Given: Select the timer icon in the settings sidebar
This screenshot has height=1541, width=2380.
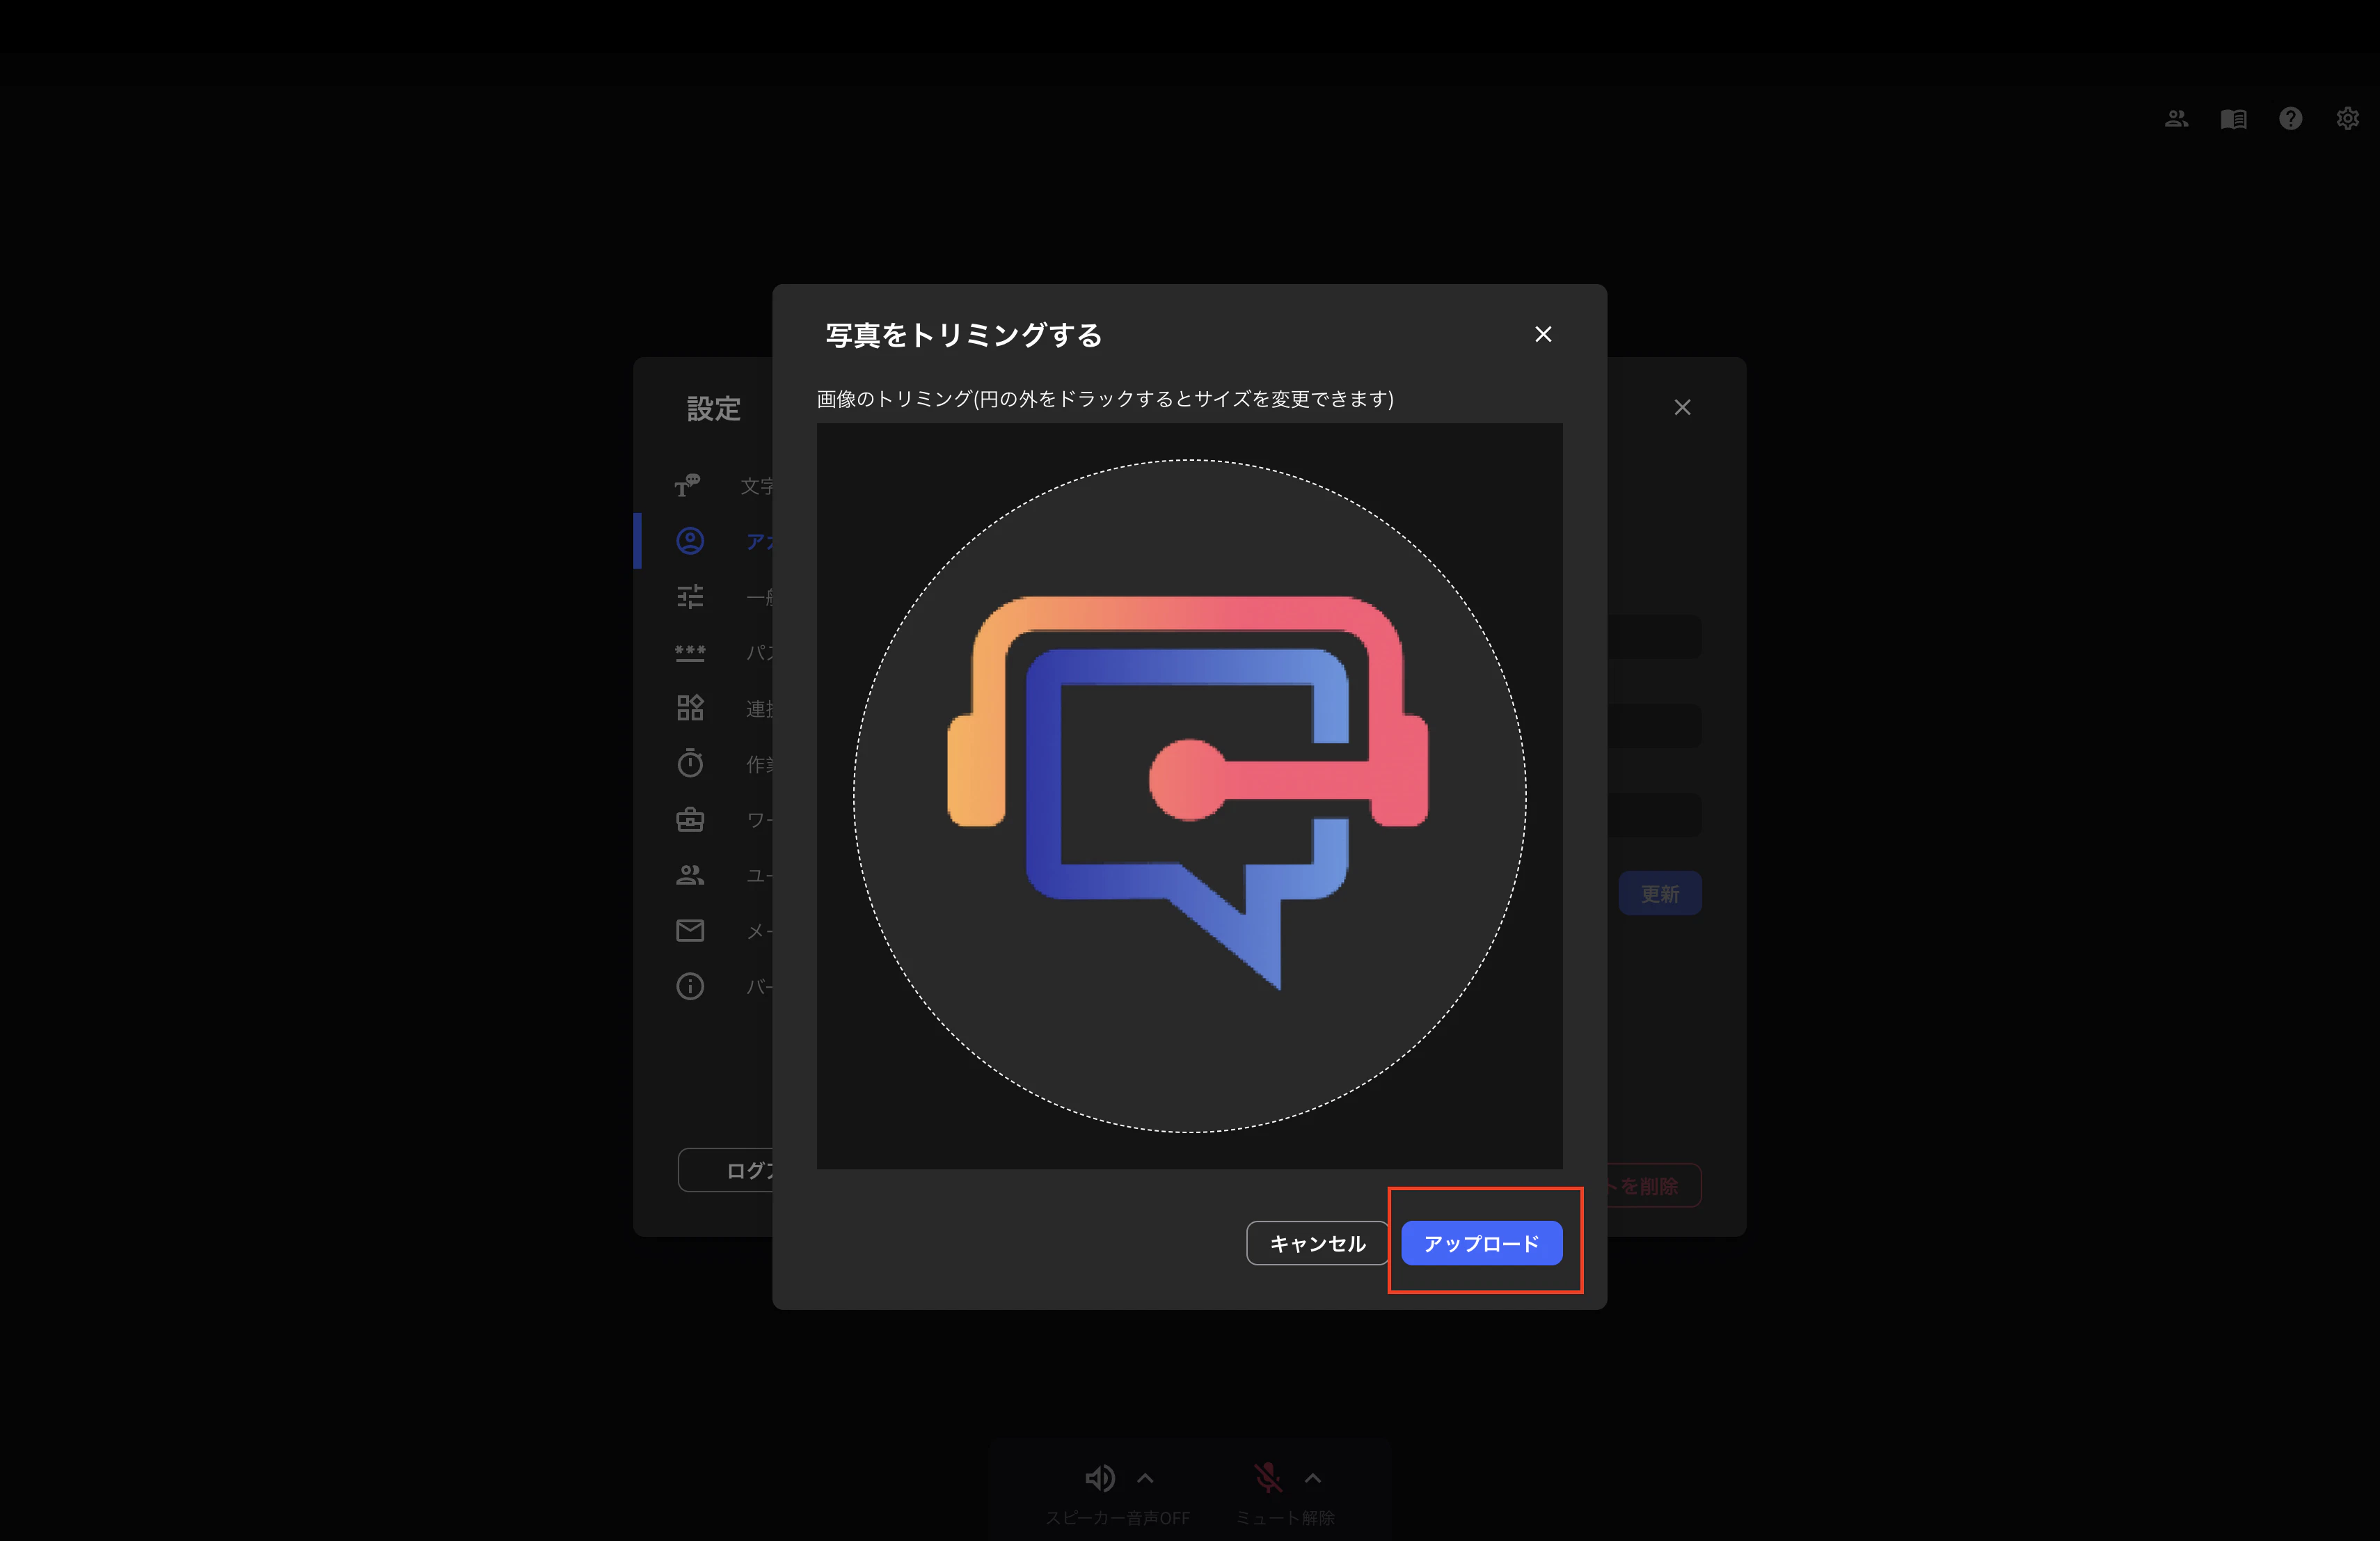Looking at the screenshot, I should coord(690,763).
